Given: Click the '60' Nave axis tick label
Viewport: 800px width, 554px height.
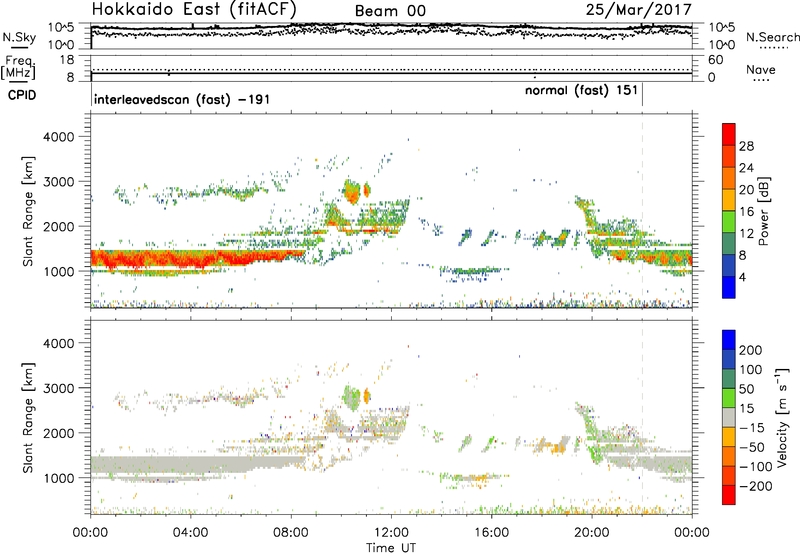Looking at the screenshot, I should pyautogui.click(x=715, y=60).
